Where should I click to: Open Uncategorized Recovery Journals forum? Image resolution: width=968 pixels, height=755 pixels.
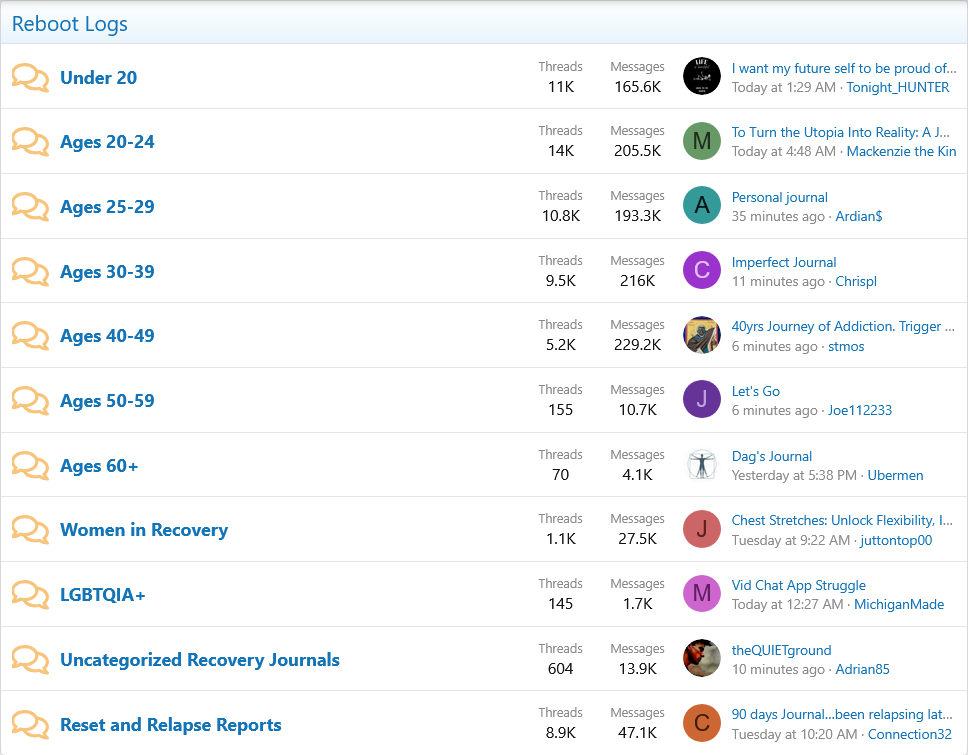click(x=200, y=660)
